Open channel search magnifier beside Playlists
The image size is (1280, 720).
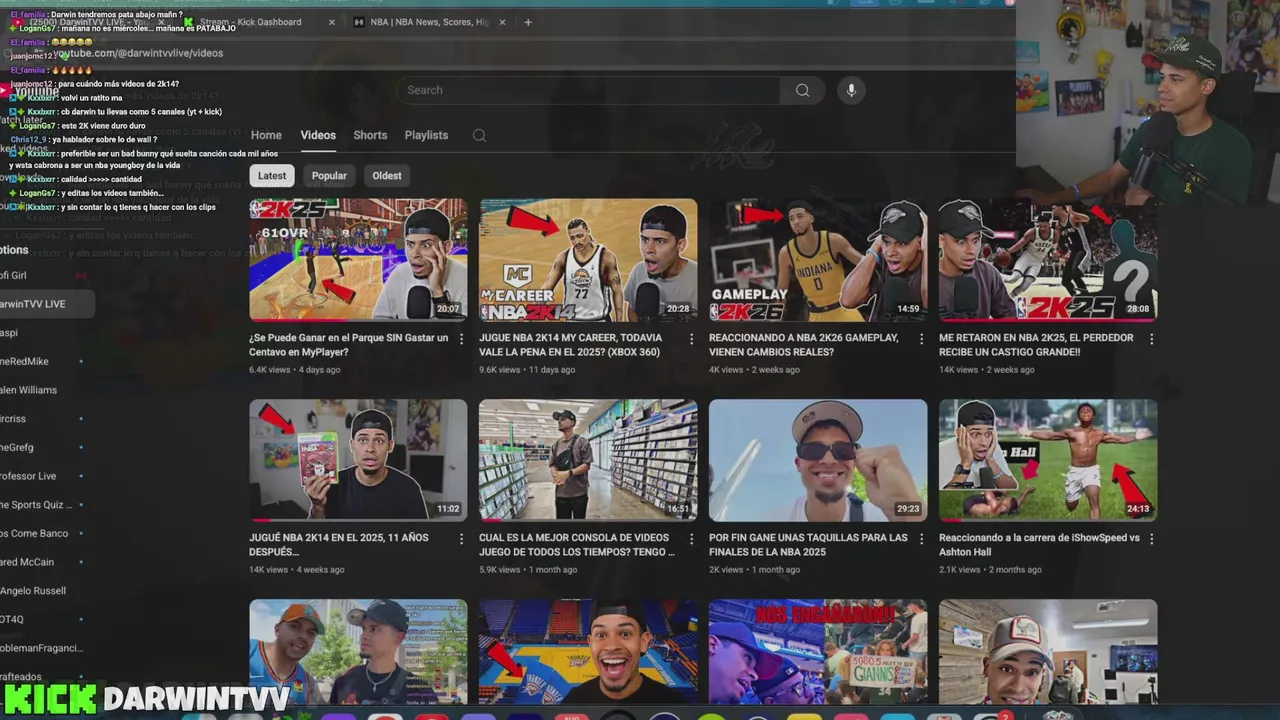pos(479,136)
